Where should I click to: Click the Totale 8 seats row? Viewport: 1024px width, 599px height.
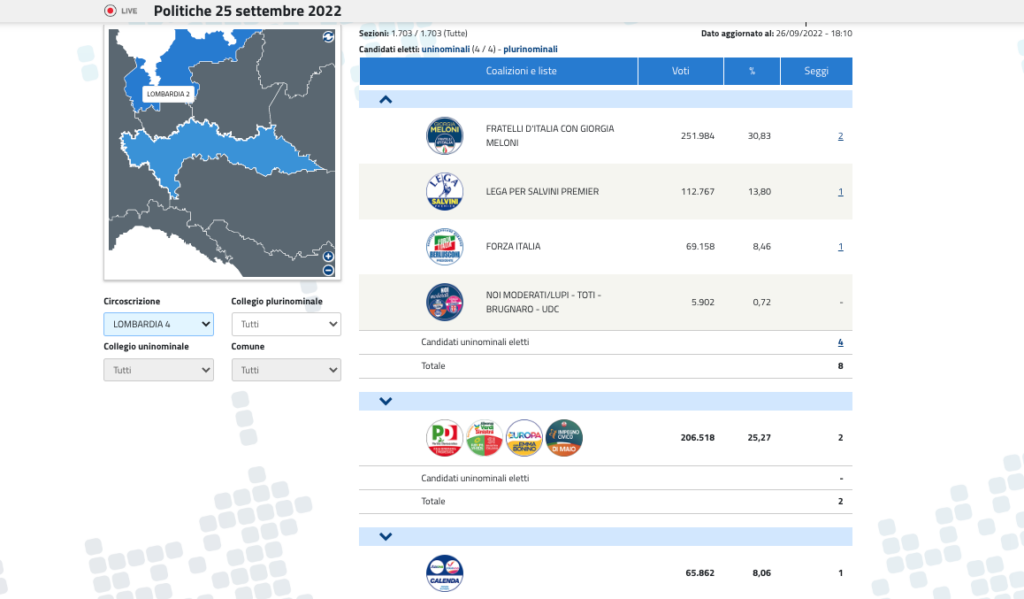tap(605, 366)
